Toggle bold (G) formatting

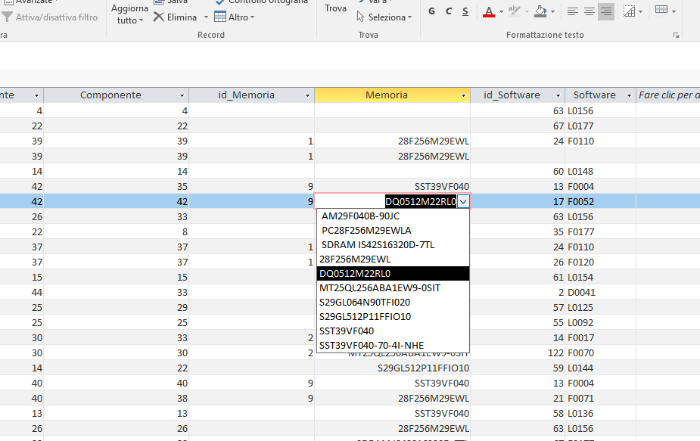pyautogui.click(x=431, y=11)
